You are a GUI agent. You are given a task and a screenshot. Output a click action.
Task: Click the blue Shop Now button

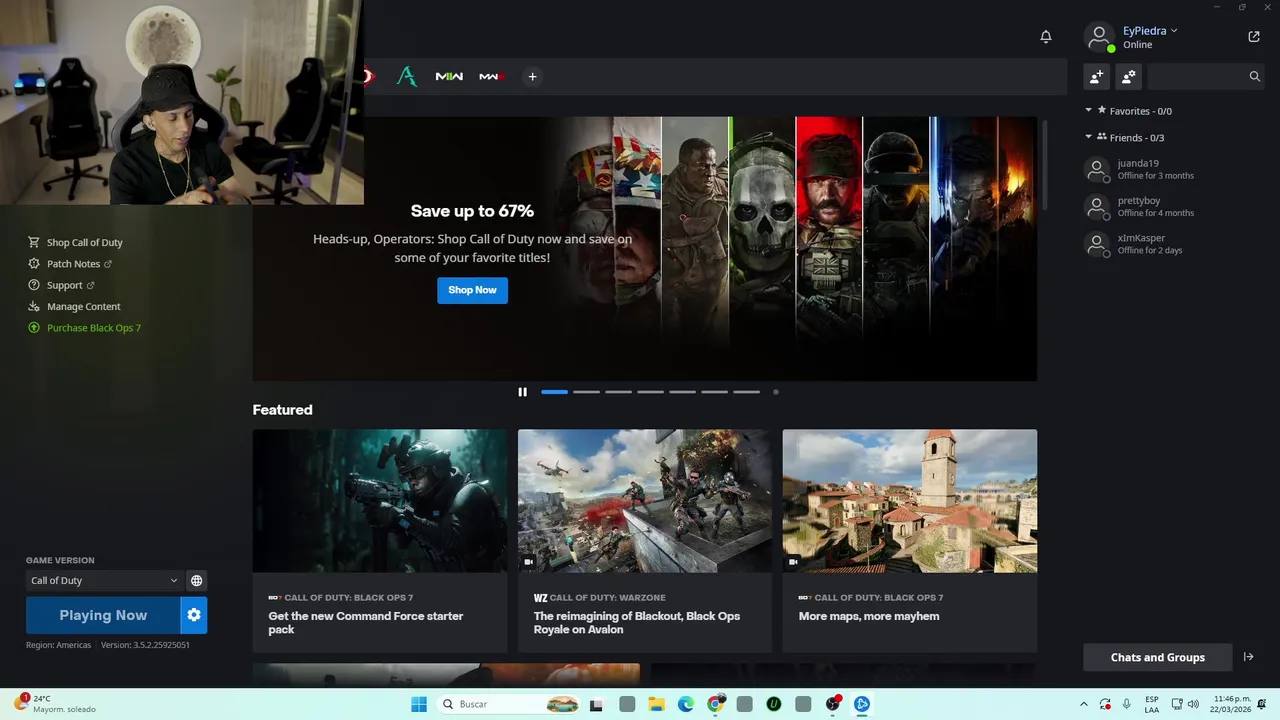472,290
